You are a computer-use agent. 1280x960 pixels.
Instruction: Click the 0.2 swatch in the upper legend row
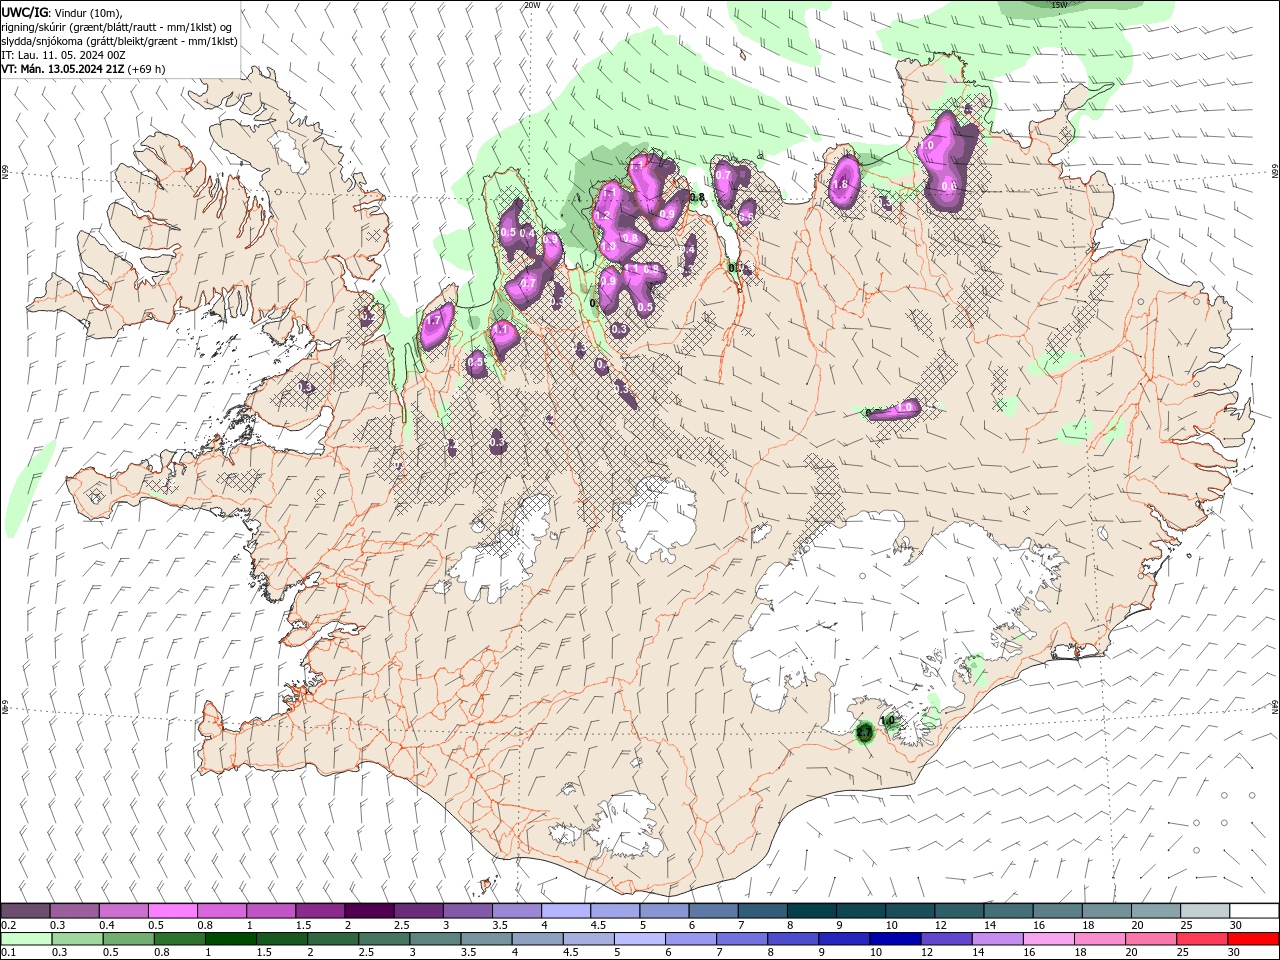click(26, 911)
